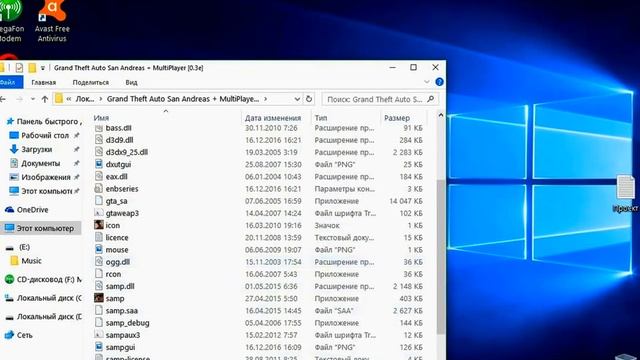Open Изображения in navigation pane

click(46, 177)
